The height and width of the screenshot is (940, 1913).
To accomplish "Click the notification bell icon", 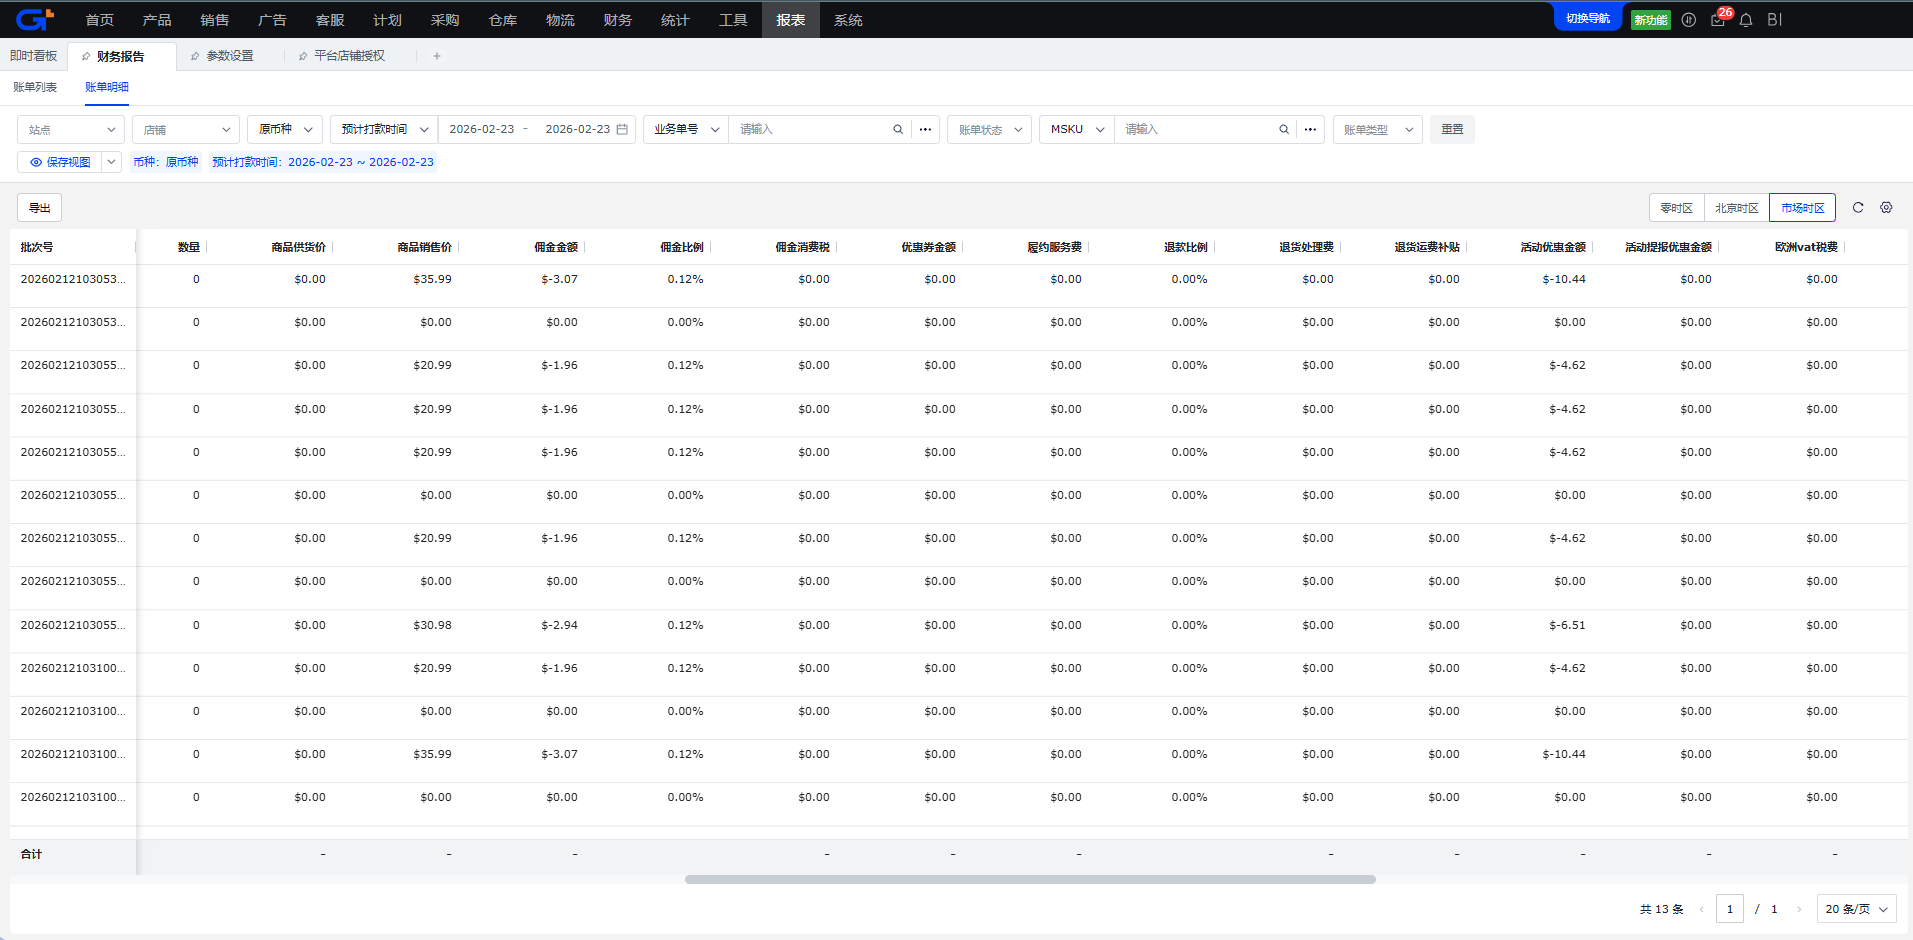I will [1746, 20].
